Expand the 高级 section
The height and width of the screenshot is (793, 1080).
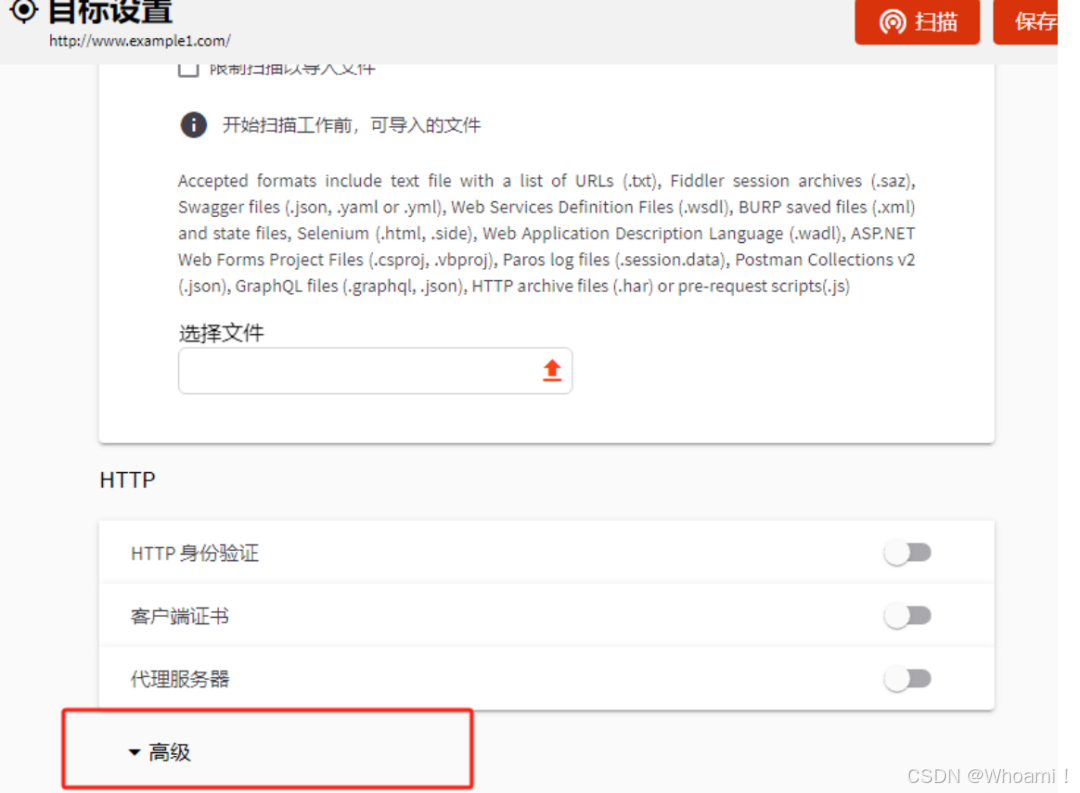coord(160,752)
